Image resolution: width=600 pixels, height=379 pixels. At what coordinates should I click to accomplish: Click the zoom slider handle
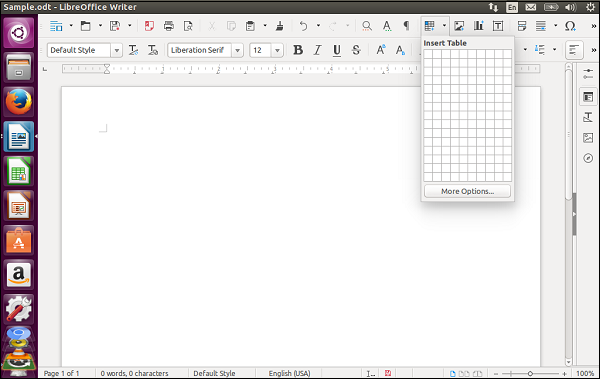(x=530, y=373)
